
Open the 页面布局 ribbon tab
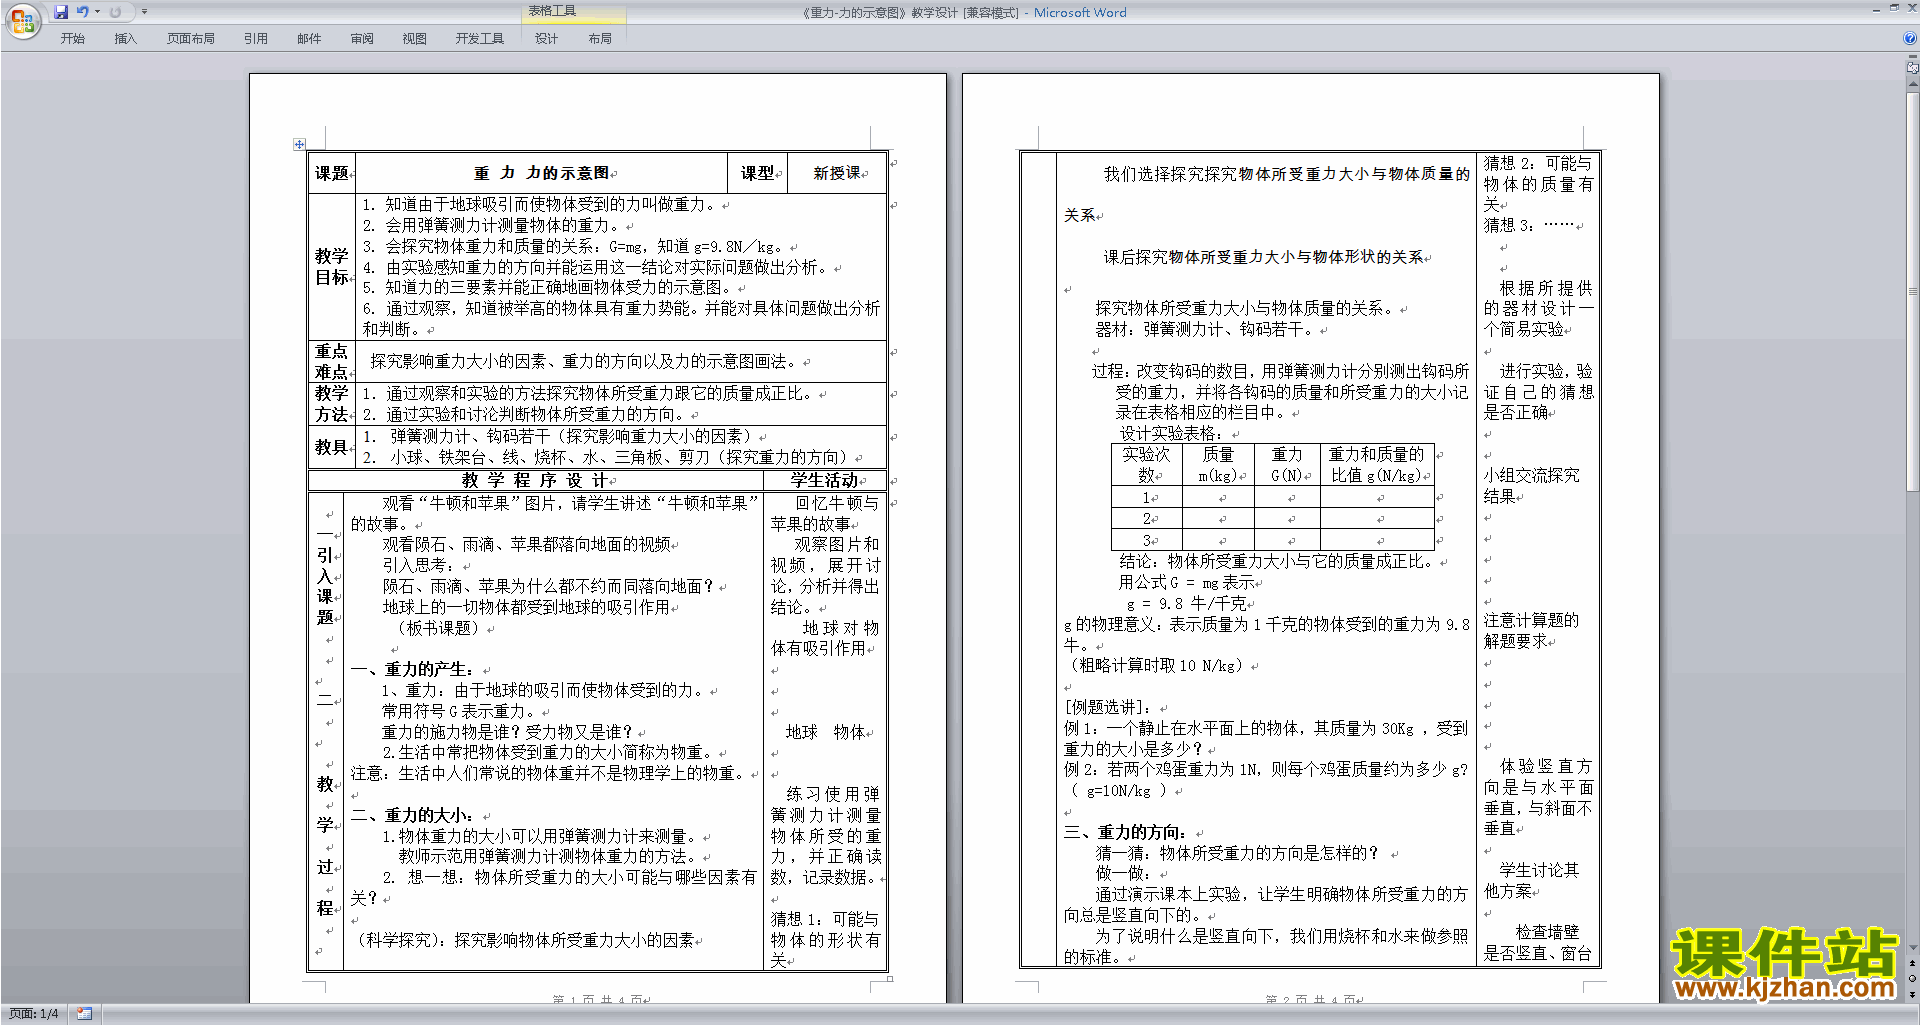[x=191, y=38]
